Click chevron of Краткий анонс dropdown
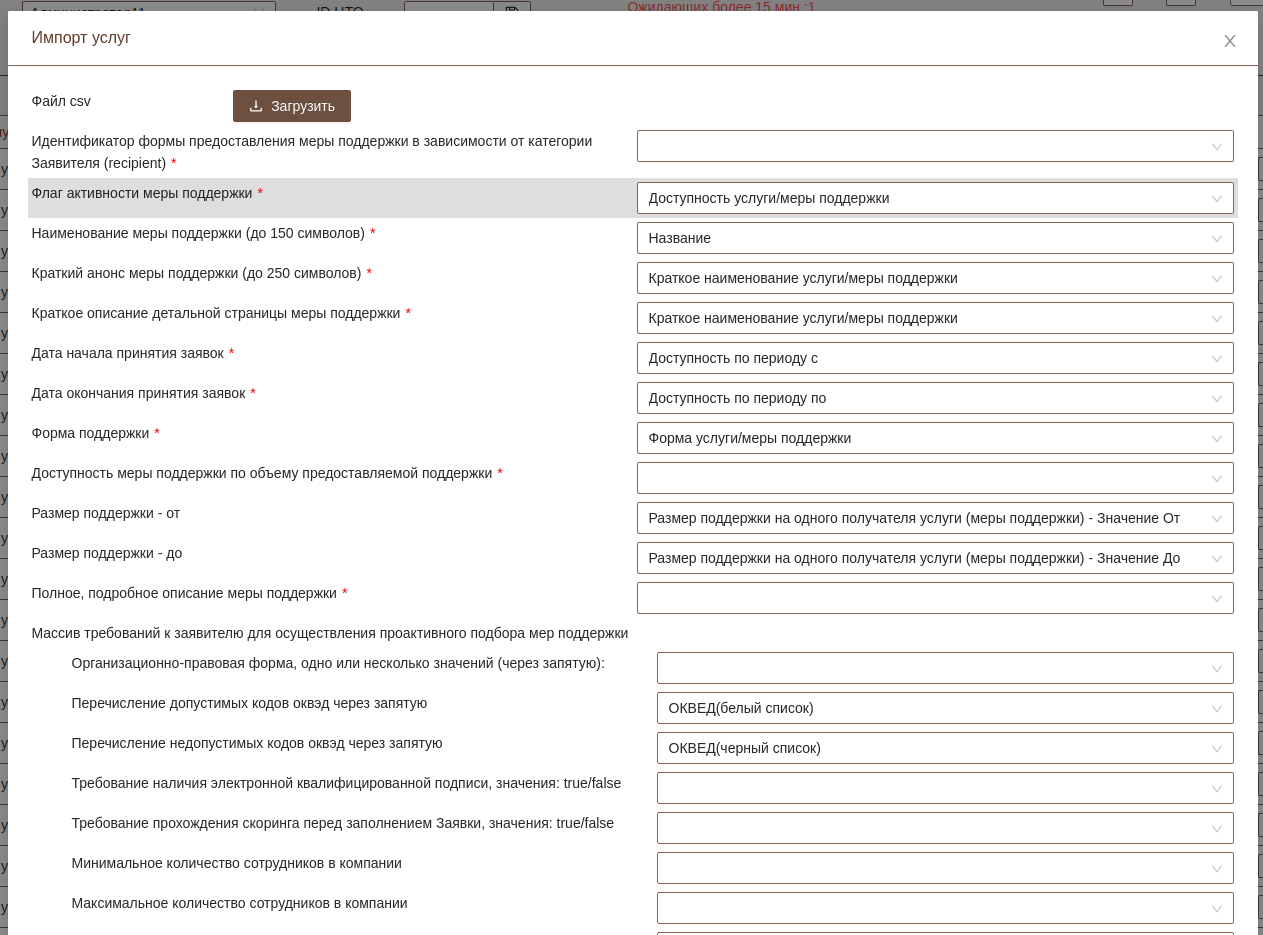Viewport: 1263px width, 935px height. pyautogui.click(x=1216, y=279)
